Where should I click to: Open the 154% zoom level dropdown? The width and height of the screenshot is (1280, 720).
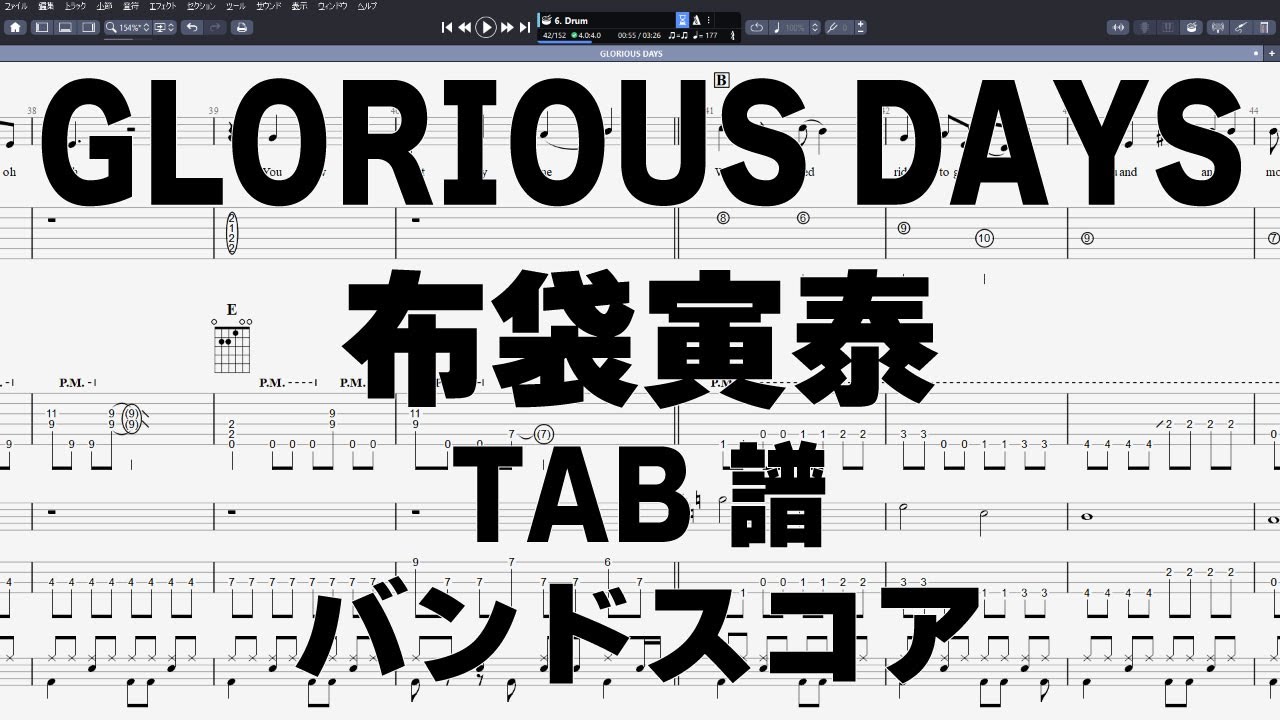[127, 27]
